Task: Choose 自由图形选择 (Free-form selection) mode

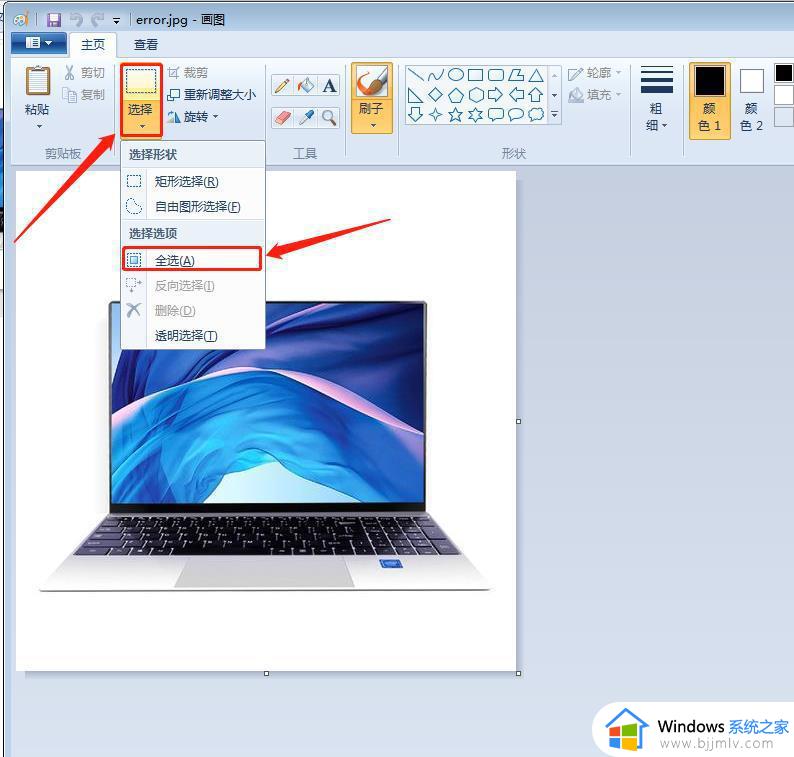Action: pos(197,207)
